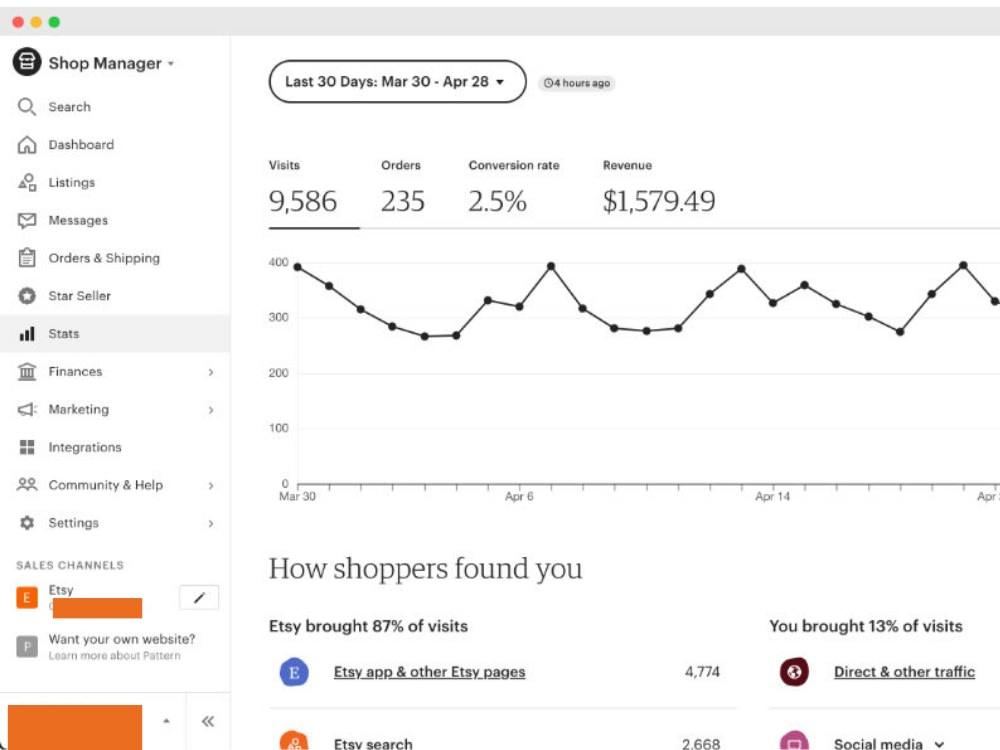
Task: Switch to the Revenue metric tab
Action: [659, 189]
